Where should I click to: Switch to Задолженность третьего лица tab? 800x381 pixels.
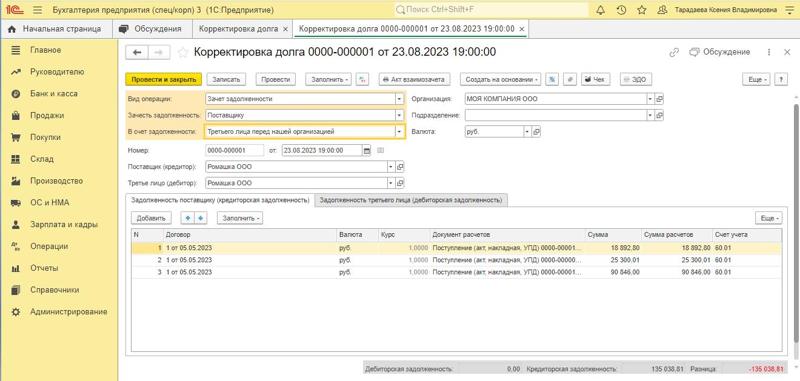point(411,200)
